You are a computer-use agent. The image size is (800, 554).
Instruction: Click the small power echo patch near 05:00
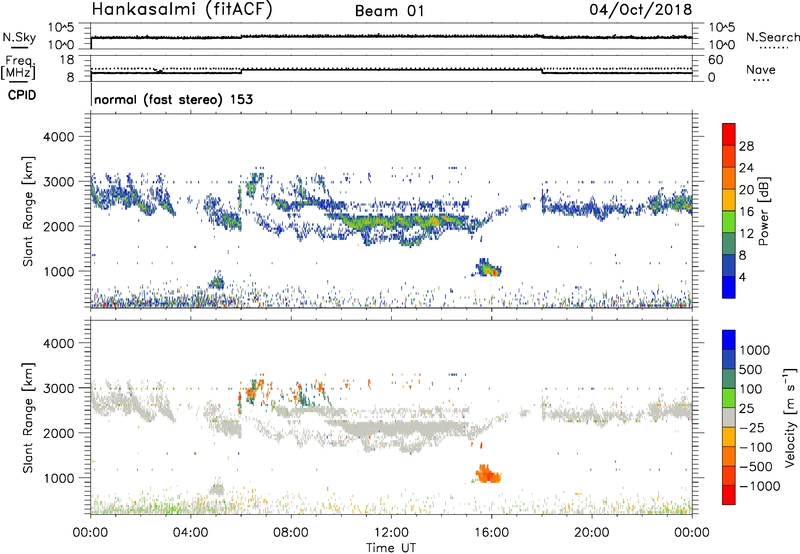coord(217,281)
